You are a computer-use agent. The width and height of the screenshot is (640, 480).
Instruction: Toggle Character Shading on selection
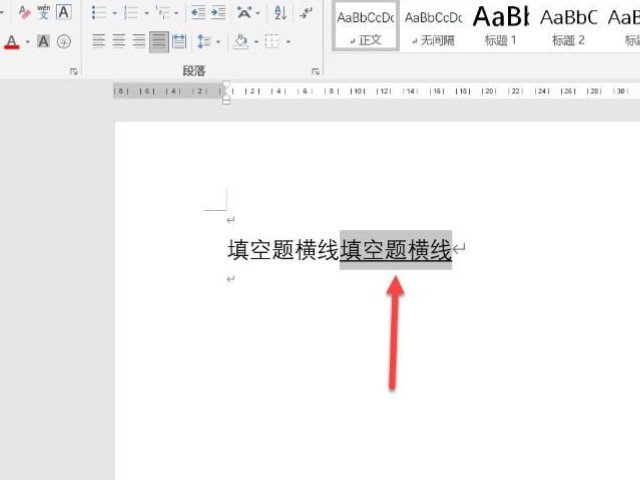click(43, 41)
